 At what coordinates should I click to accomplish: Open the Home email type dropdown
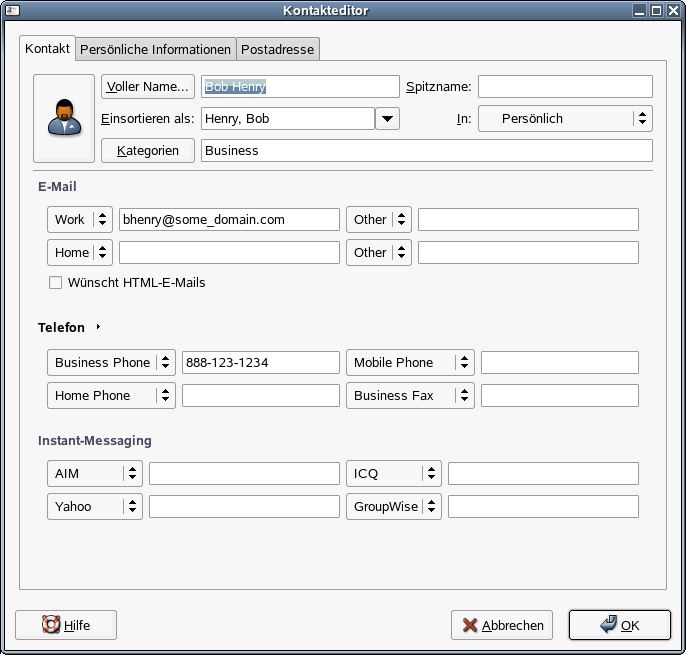[80, 252]
